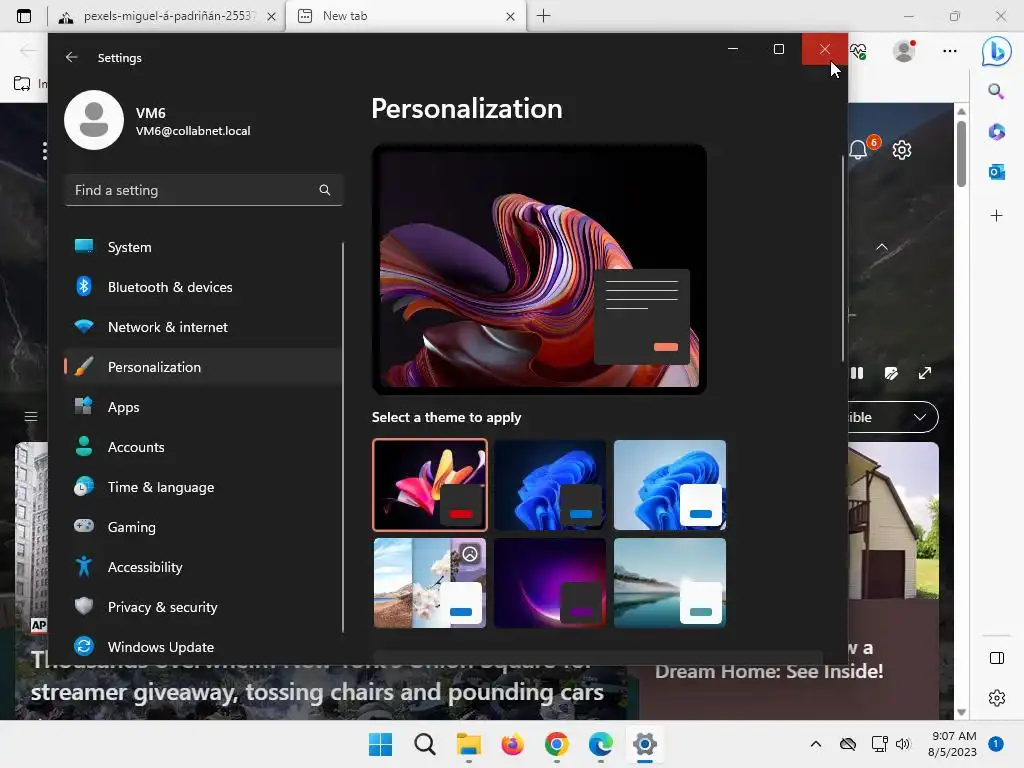The image size is (1024, 768).
Task: Launch Firefox from taskbar
Action: click(x=513, y=744)
